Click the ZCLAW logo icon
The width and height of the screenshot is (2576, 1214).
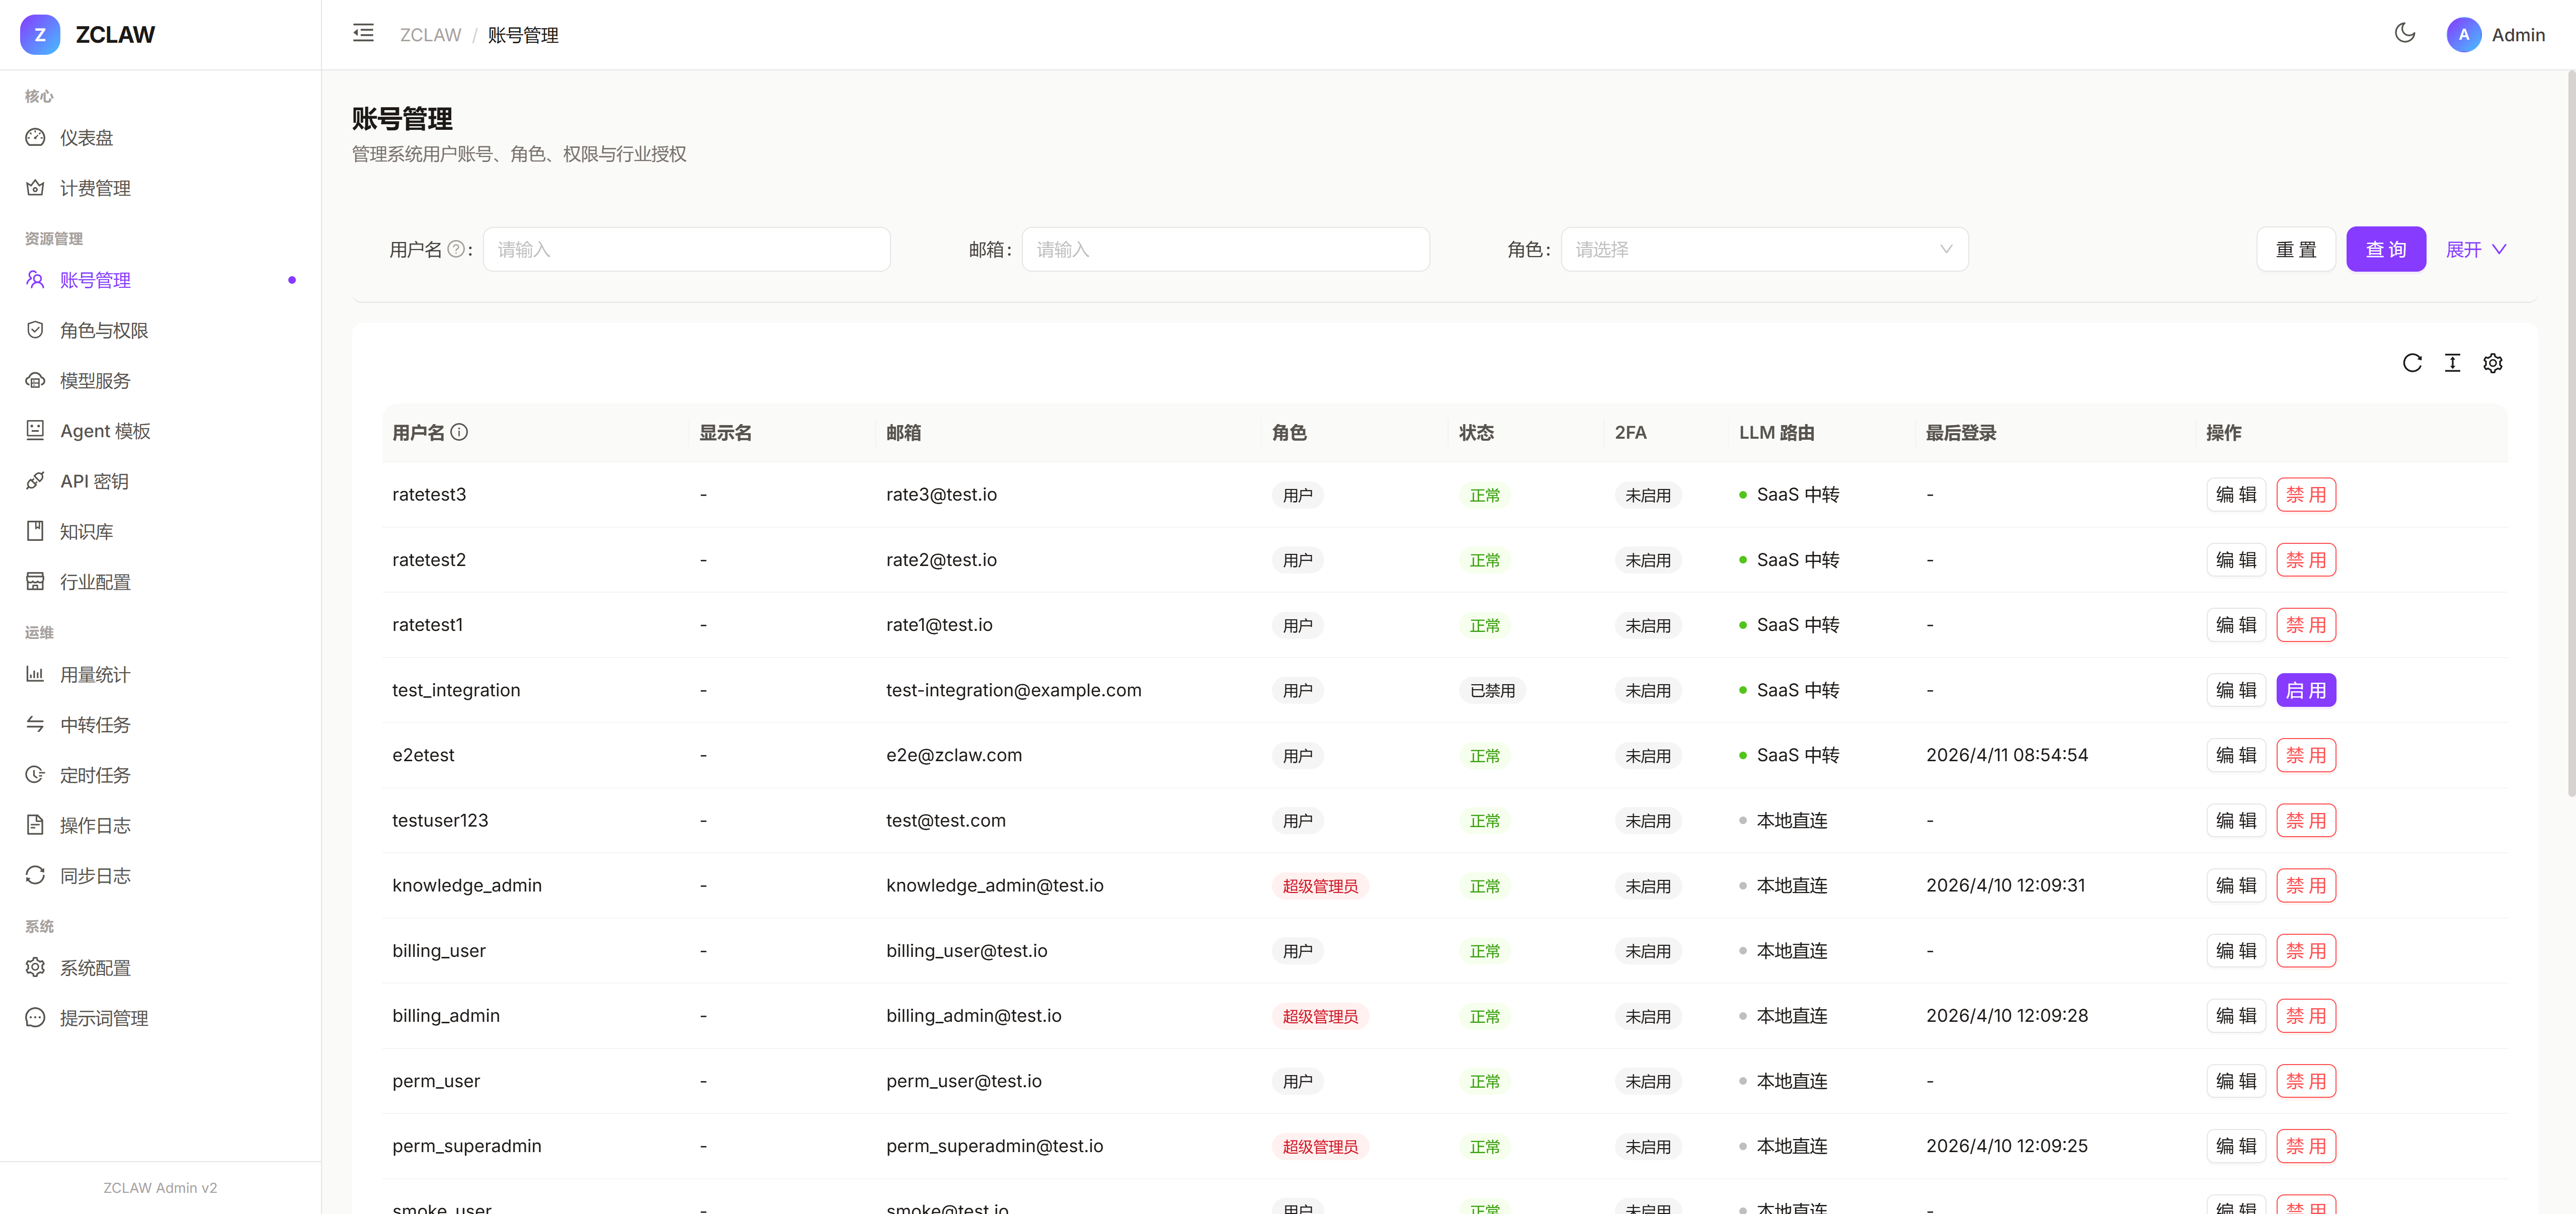pos(40,35)
